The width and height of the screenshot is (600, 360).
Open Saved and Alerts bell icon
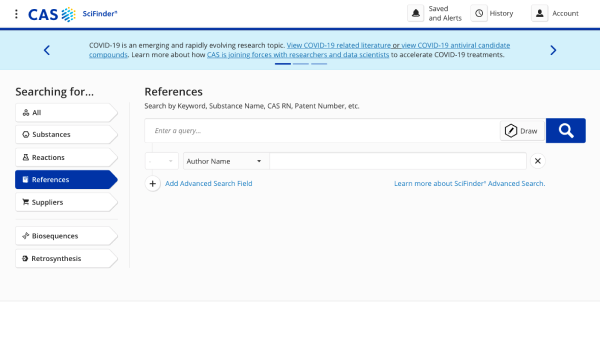click(416, 13)
